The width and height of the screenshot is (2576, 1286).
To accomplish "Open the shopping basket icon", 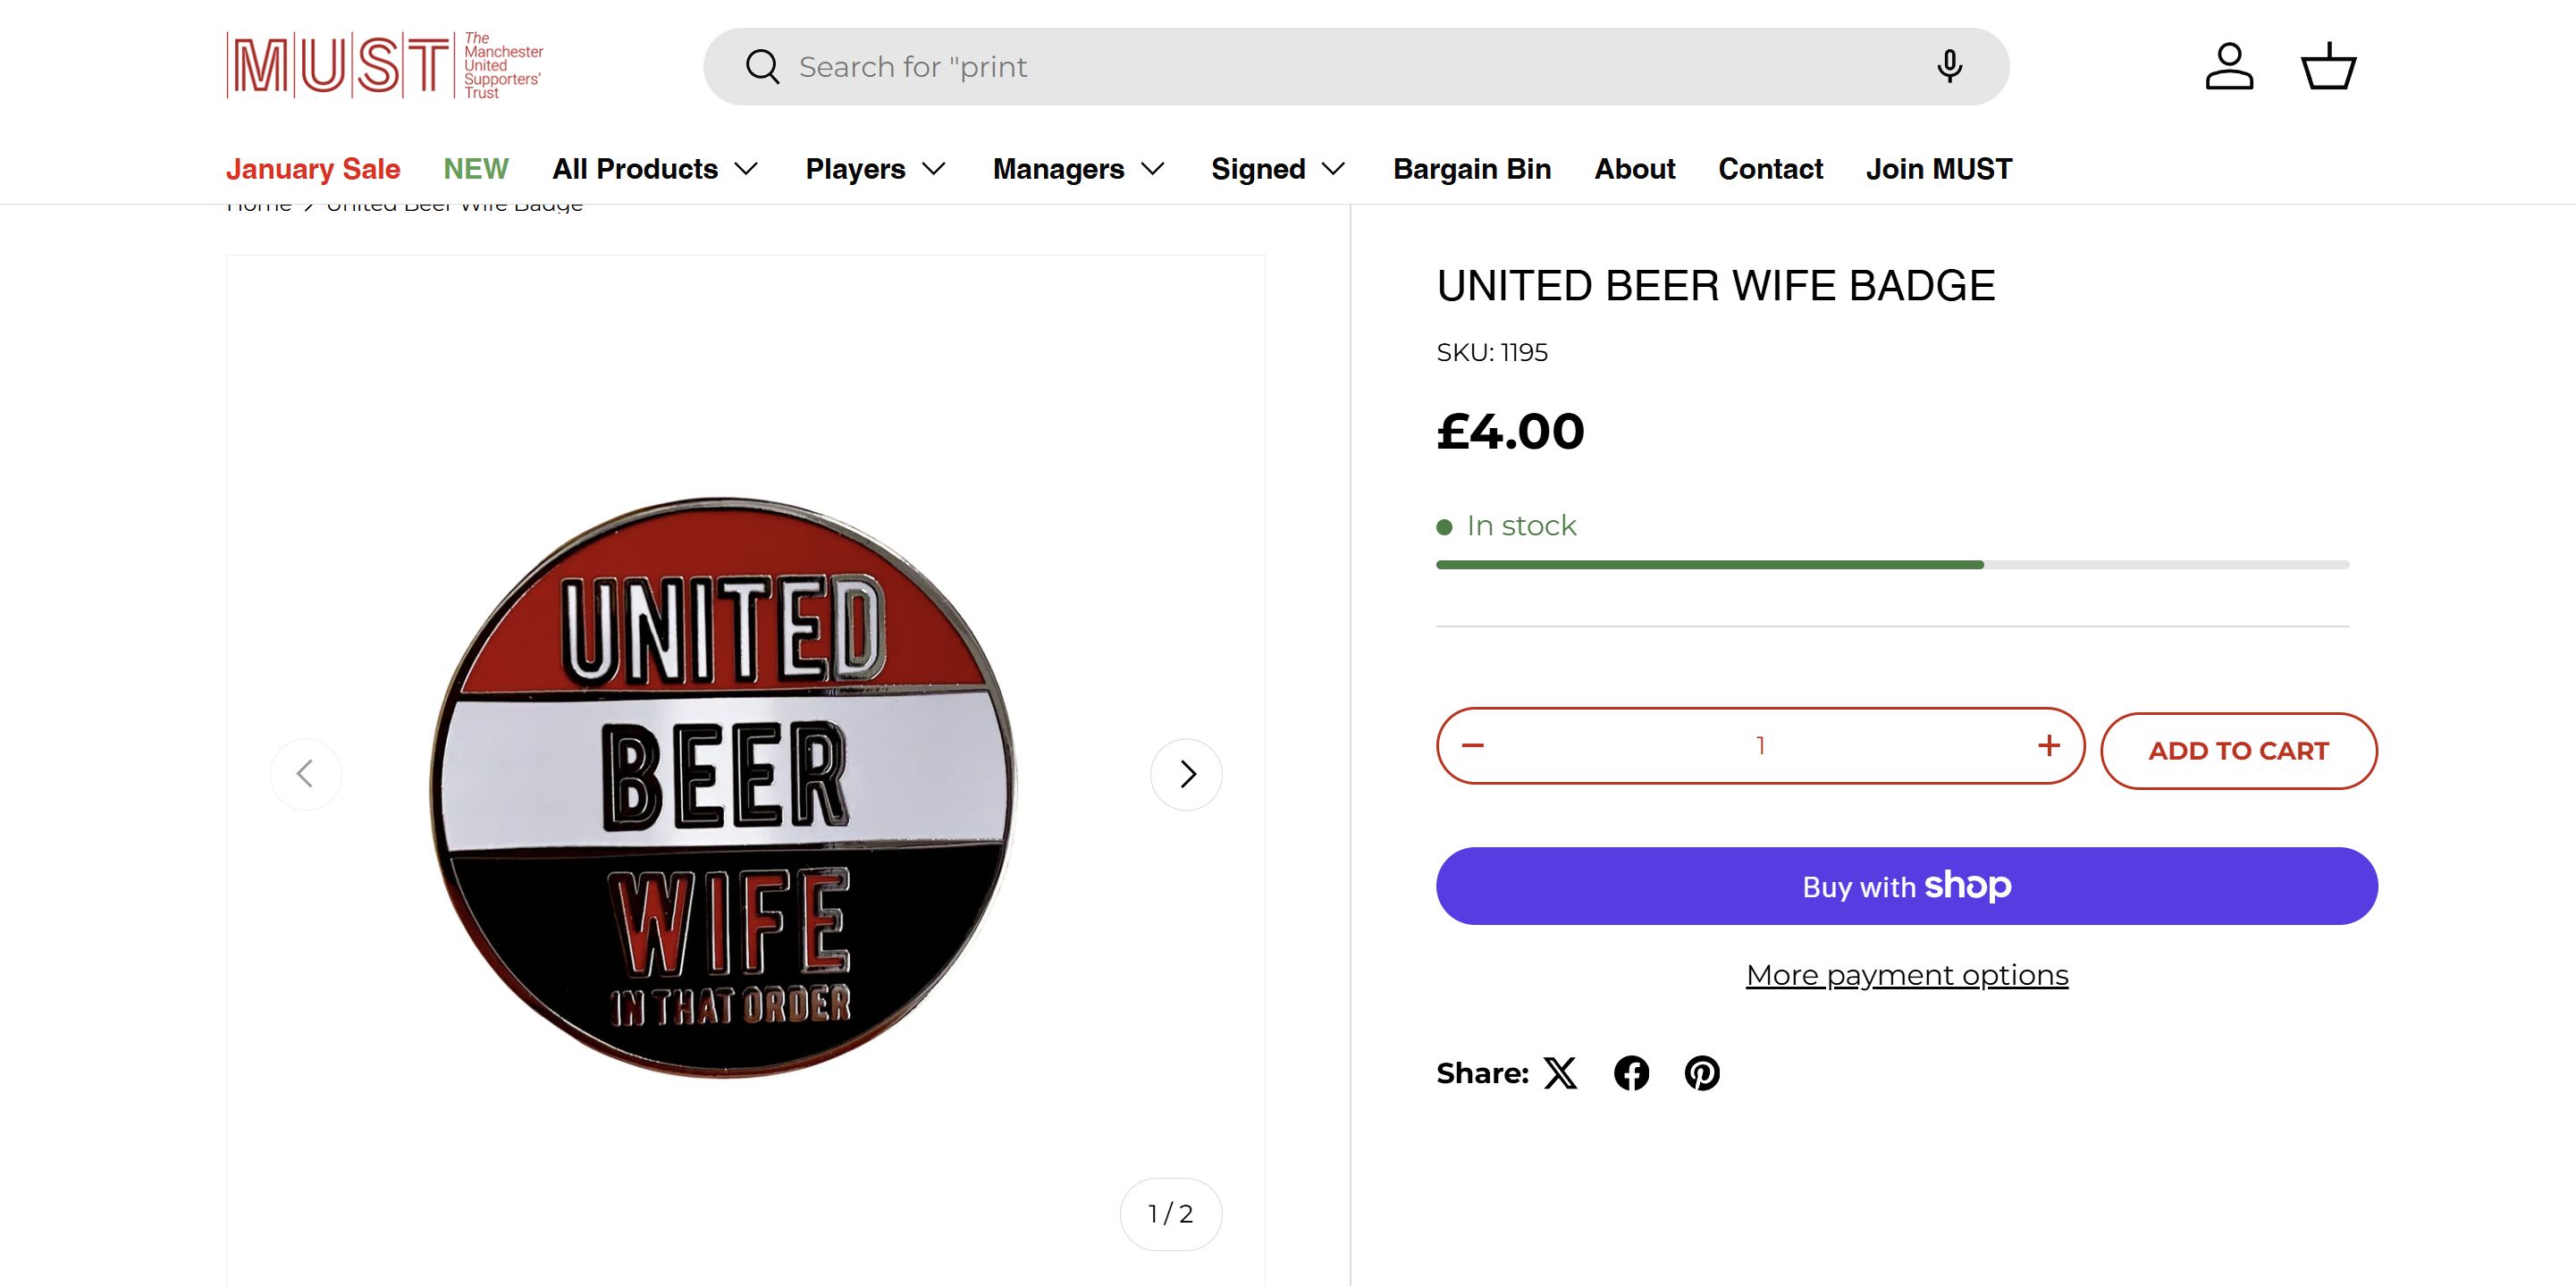I will [x=2328, y=66].
